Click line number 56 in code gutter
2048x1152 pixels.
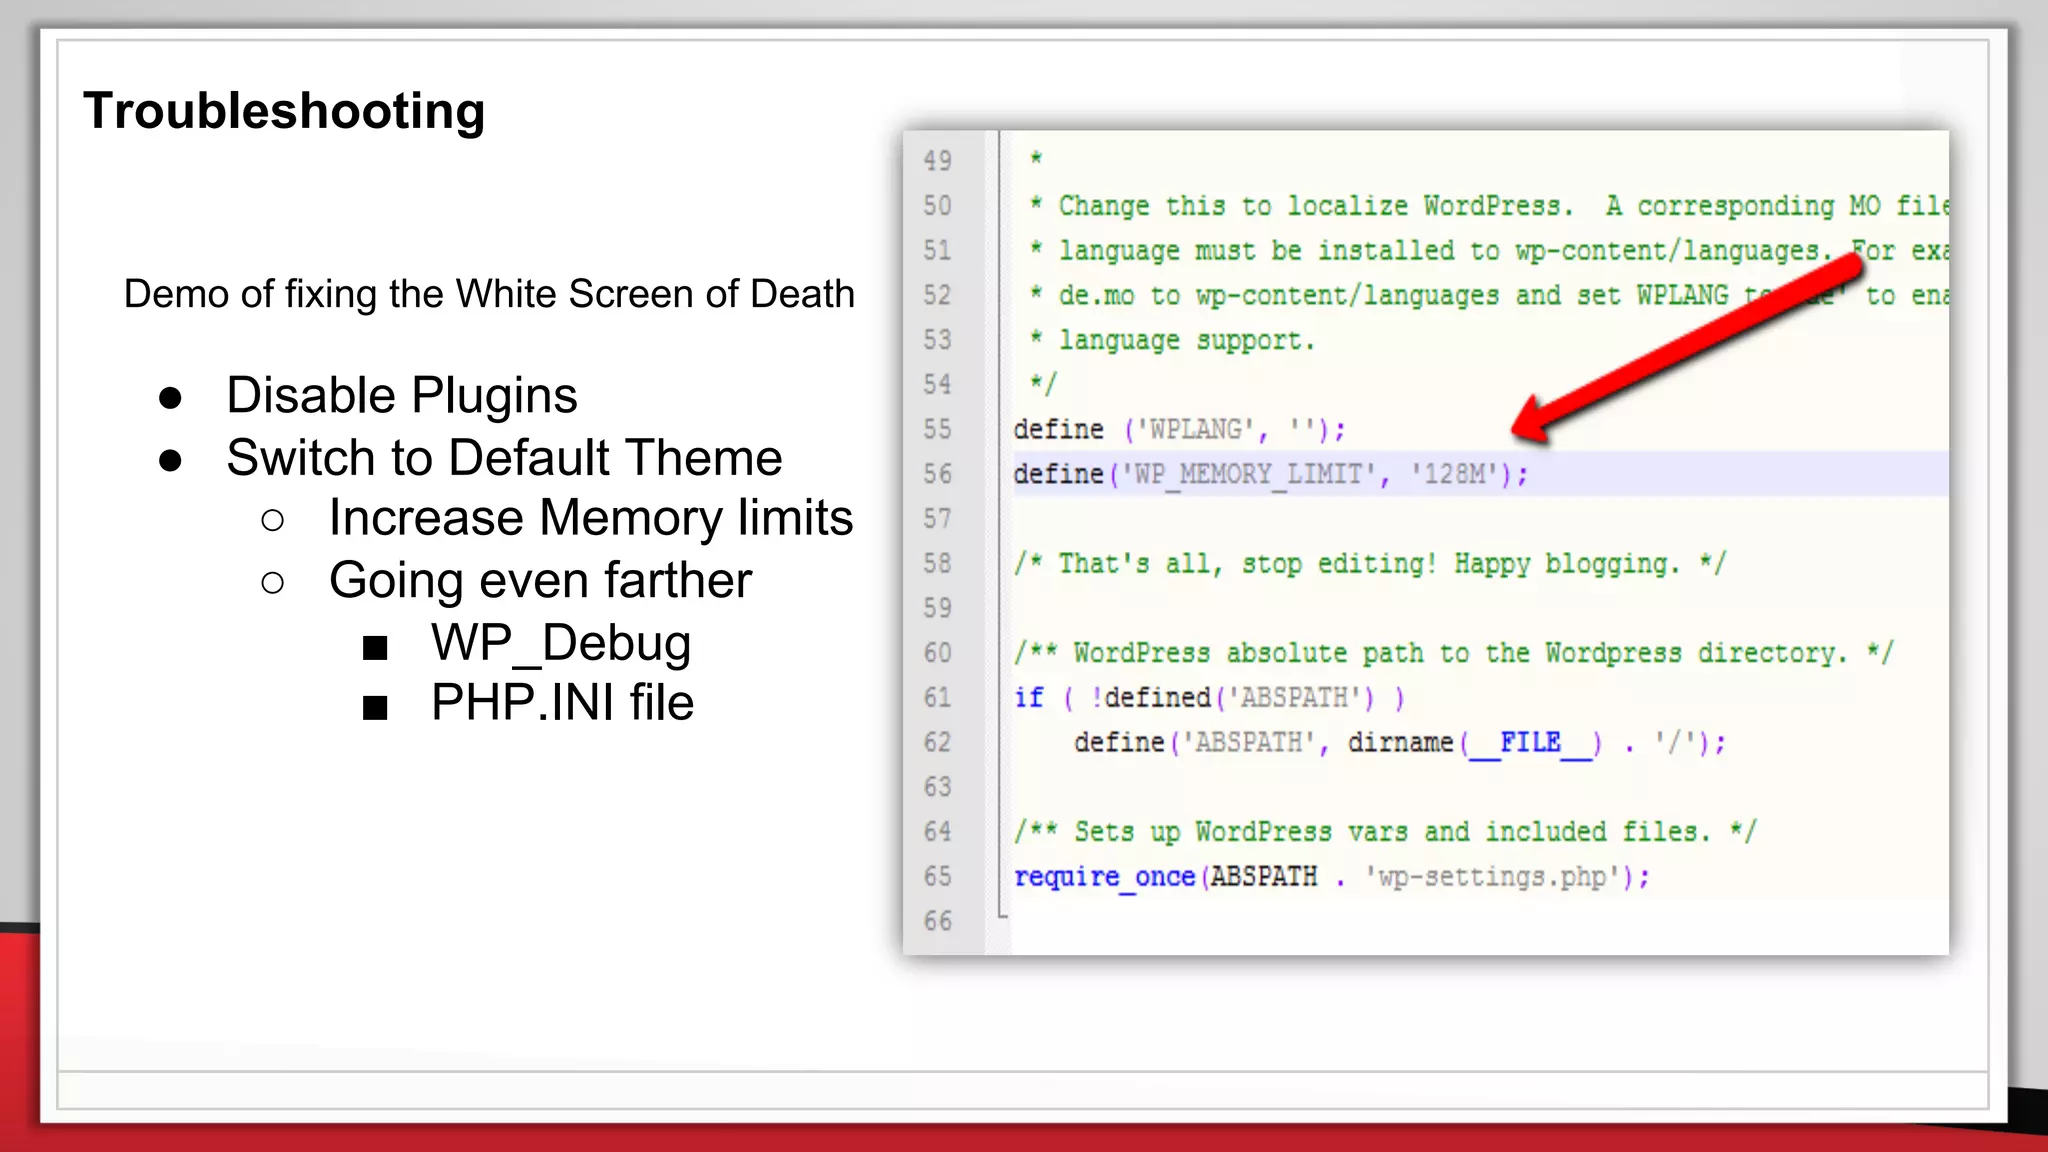tap(937, 474)
